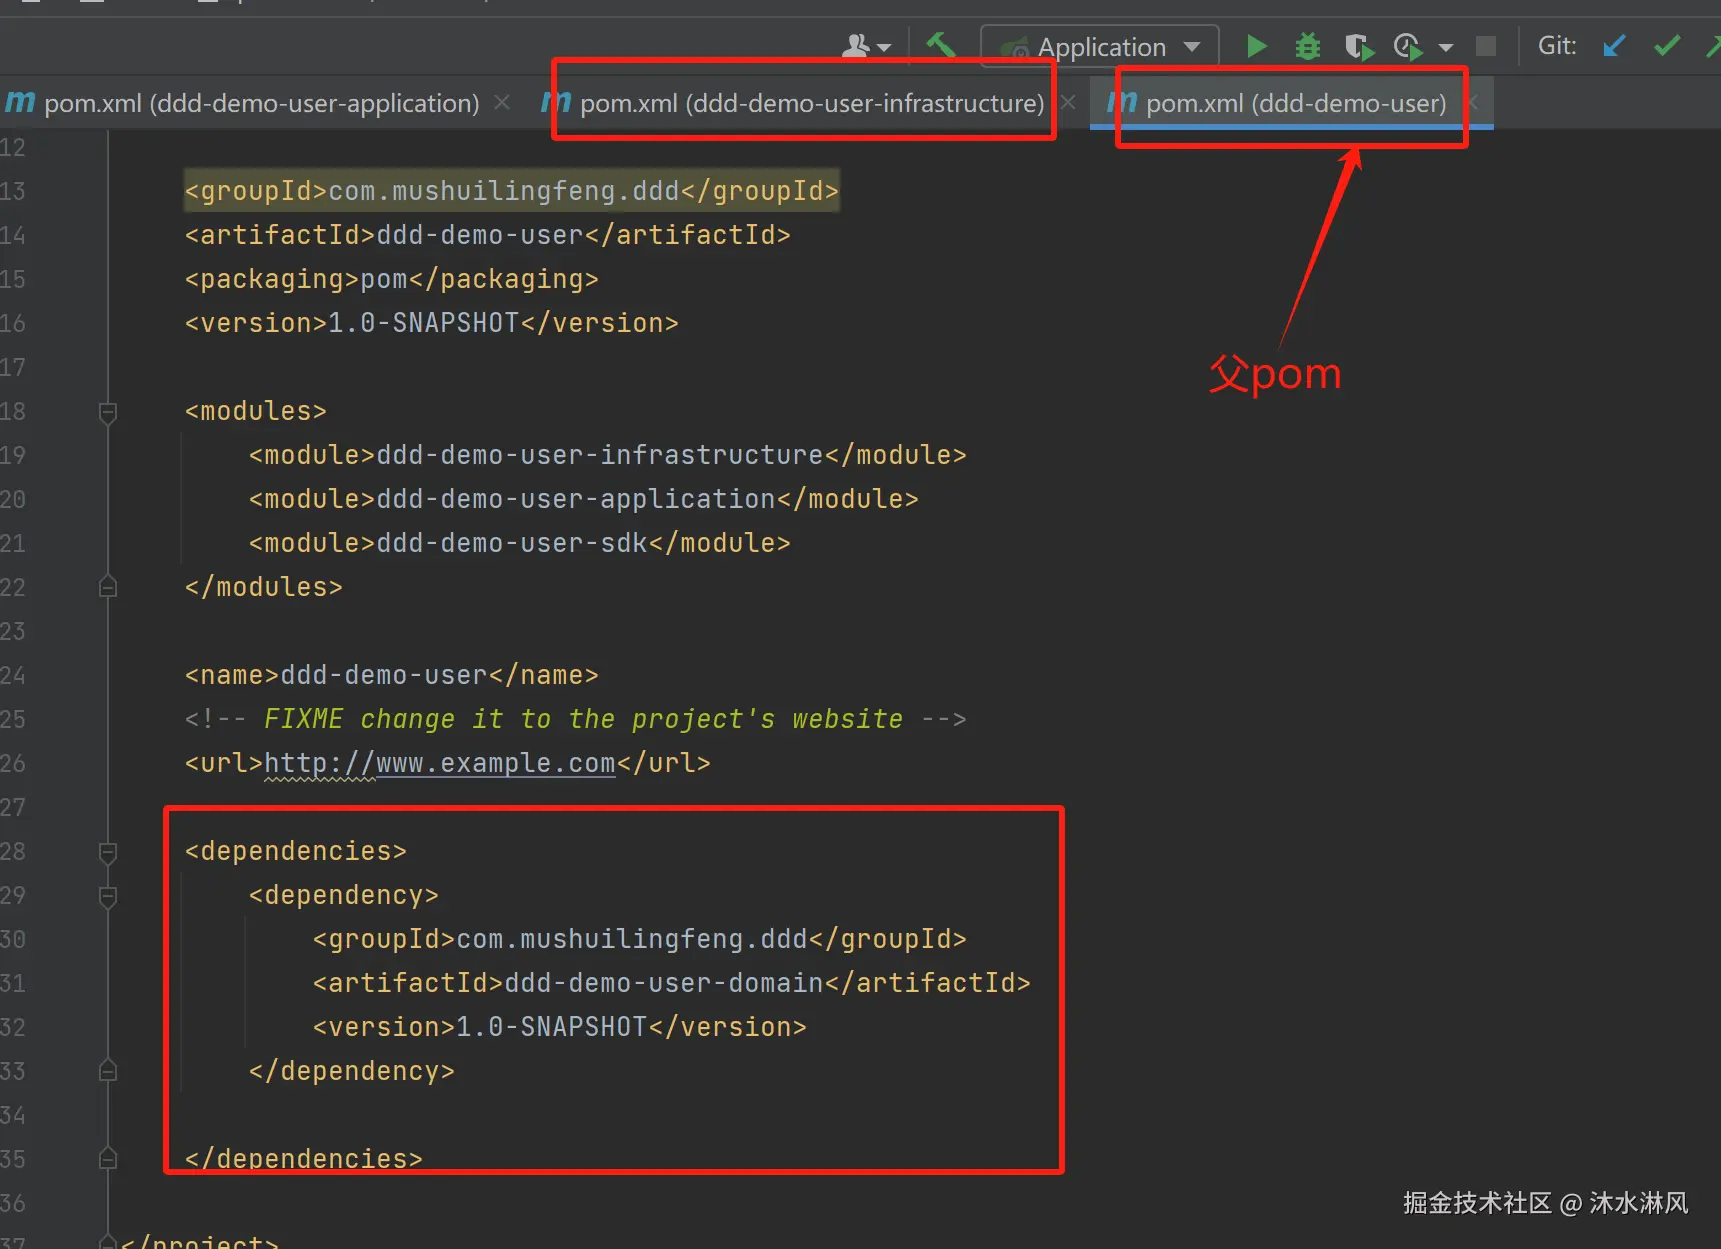Screen dimensions: 1721x1249
Task: Click fold marker at closing dependencies tag
Action: [108, 1159]
